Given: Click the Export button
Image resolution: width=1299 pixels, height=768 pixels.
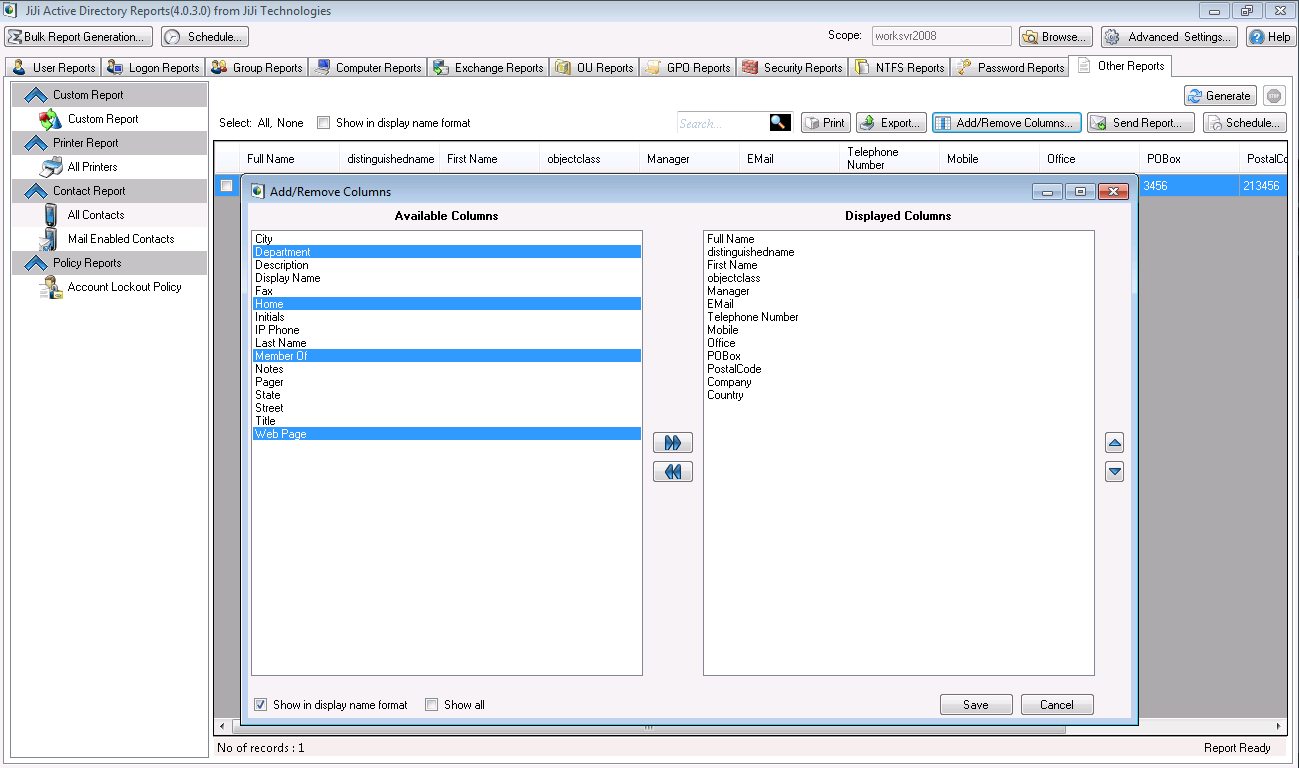Looking at the screenshot, I should pos(892,123).
